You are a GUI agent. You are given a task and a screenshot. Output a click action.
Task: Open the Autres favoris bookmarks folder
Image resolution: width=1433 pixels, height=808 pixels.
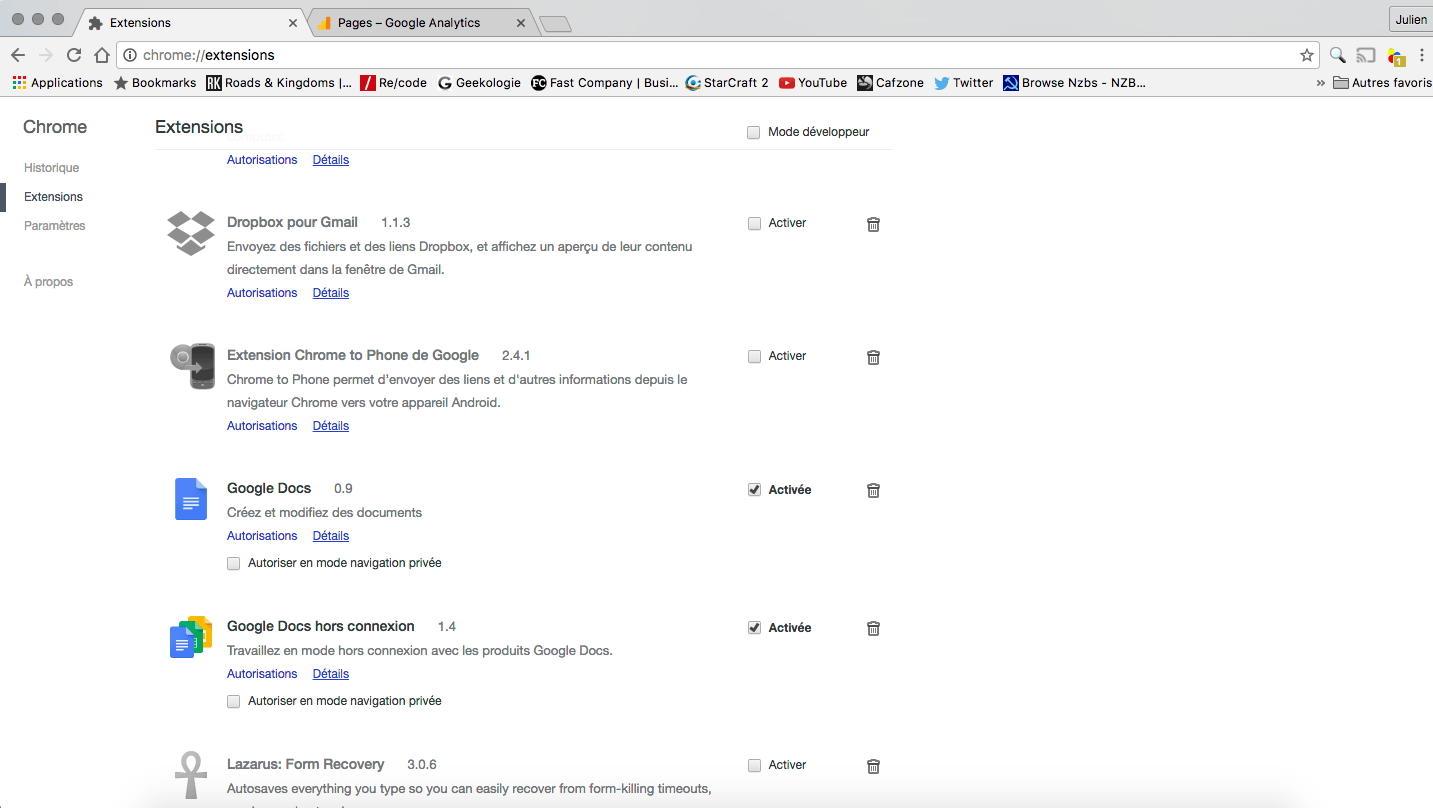pyautogui.click(x=1383, y=83)
